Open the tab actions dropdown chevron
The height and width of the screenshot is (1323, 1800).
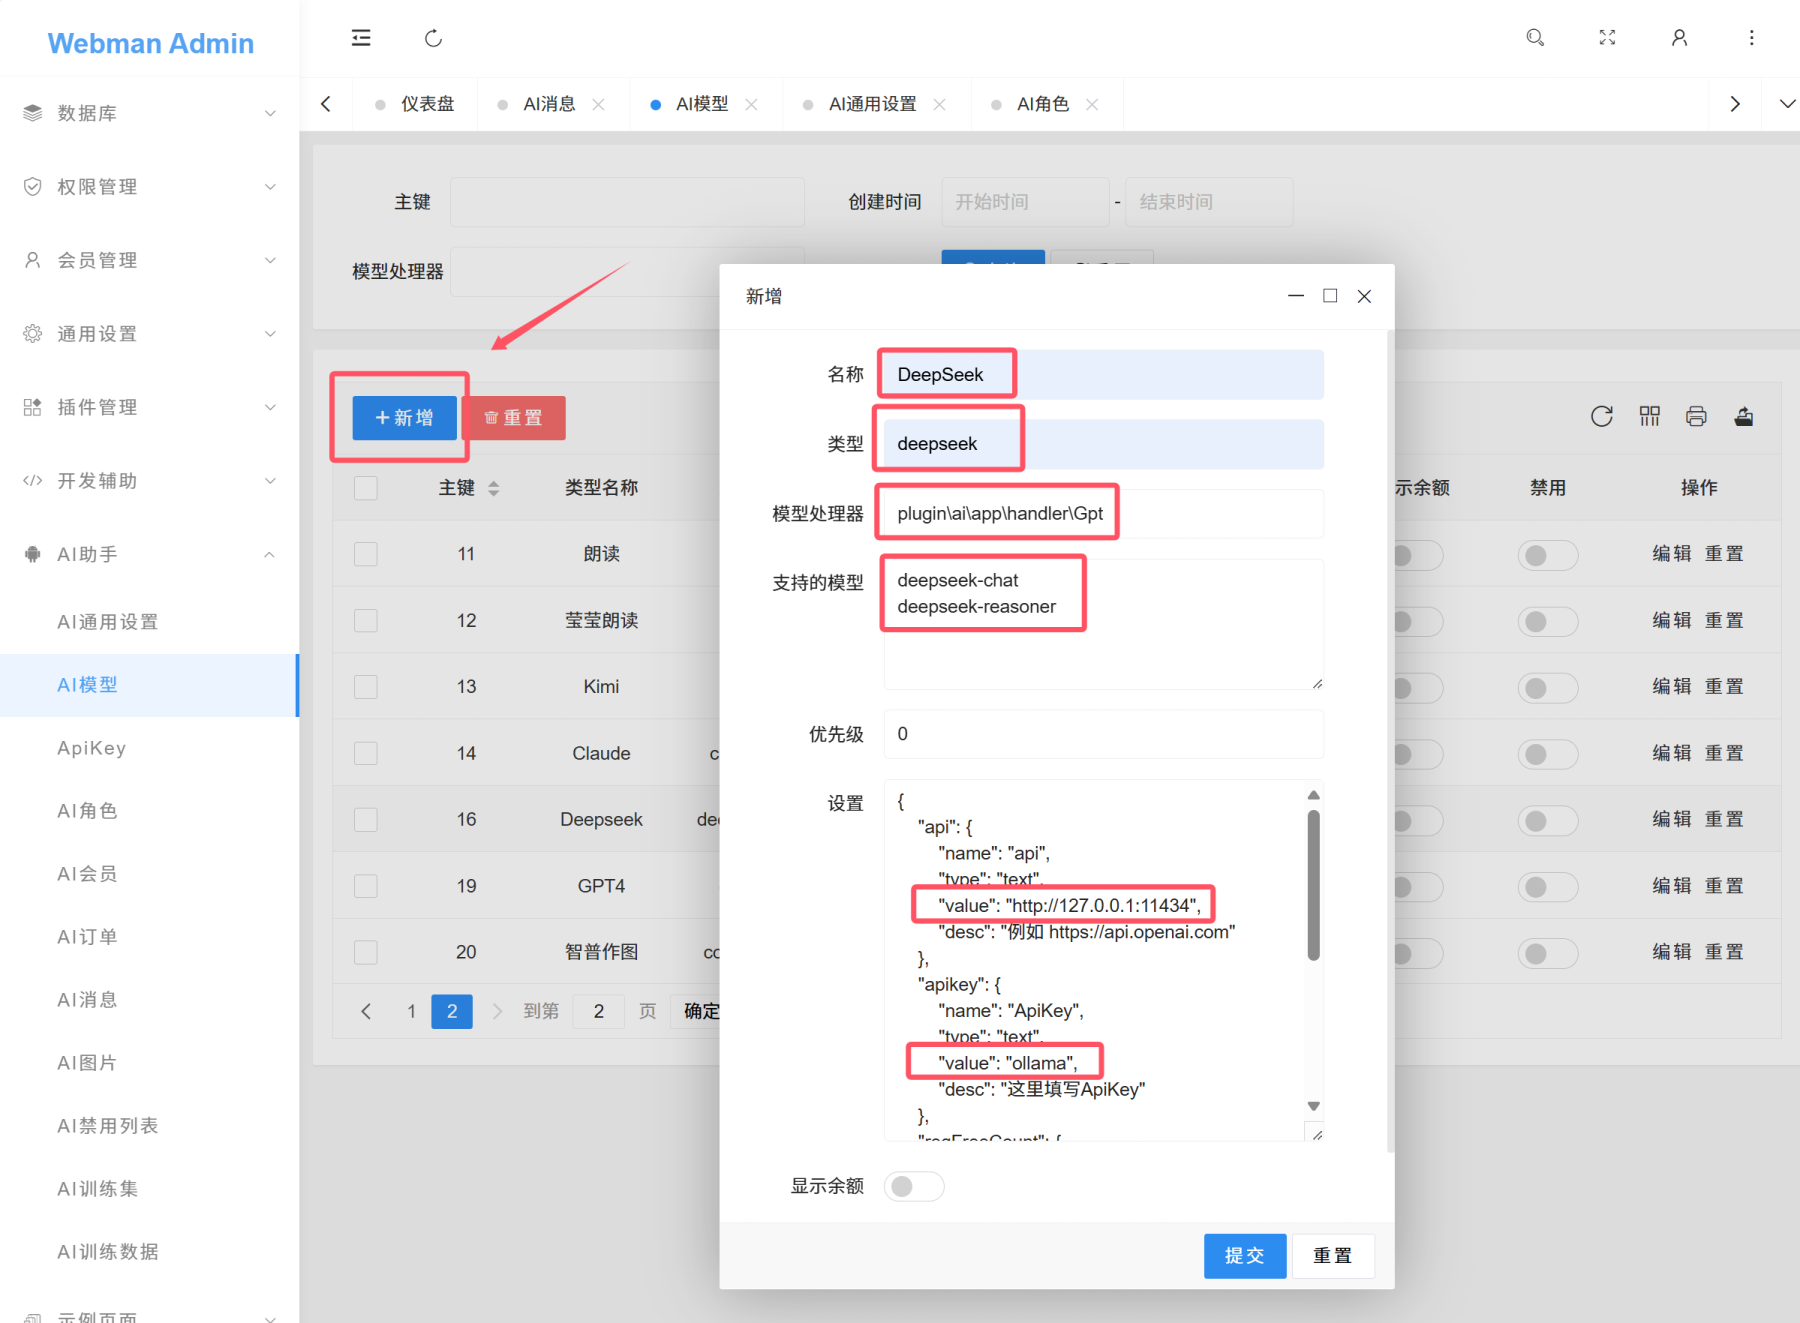[x=1787, y=104]
